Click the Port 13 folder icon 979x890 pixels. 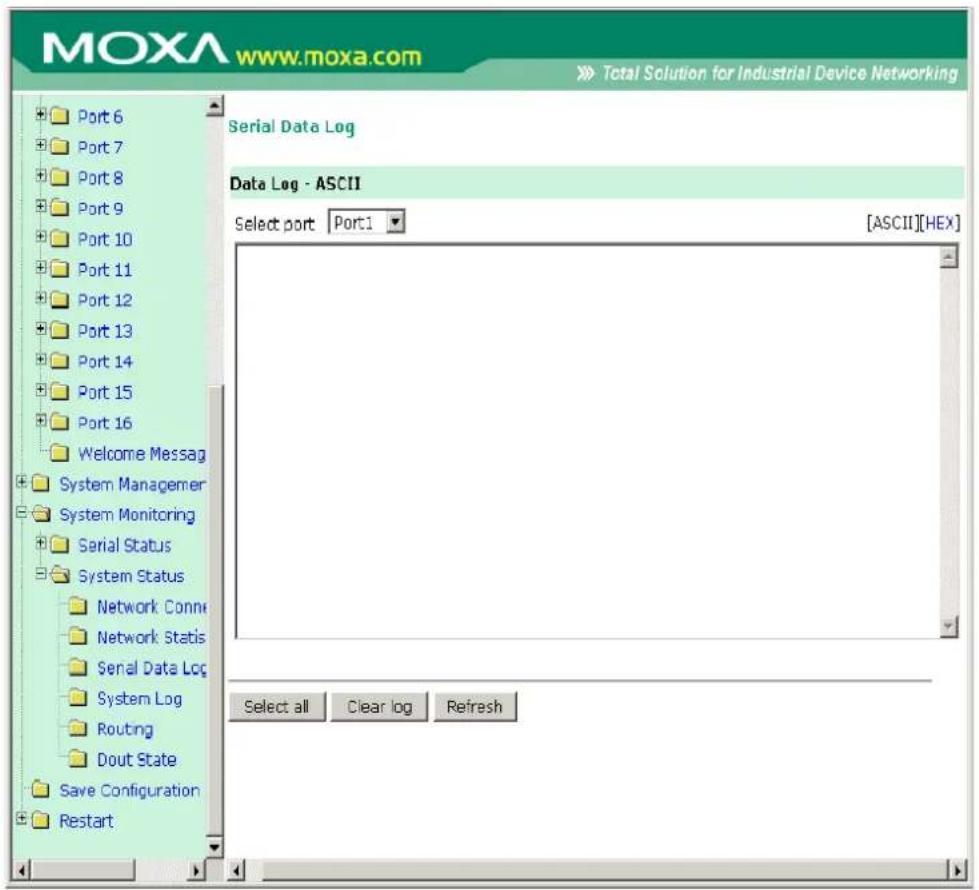(x=59, y=330)
